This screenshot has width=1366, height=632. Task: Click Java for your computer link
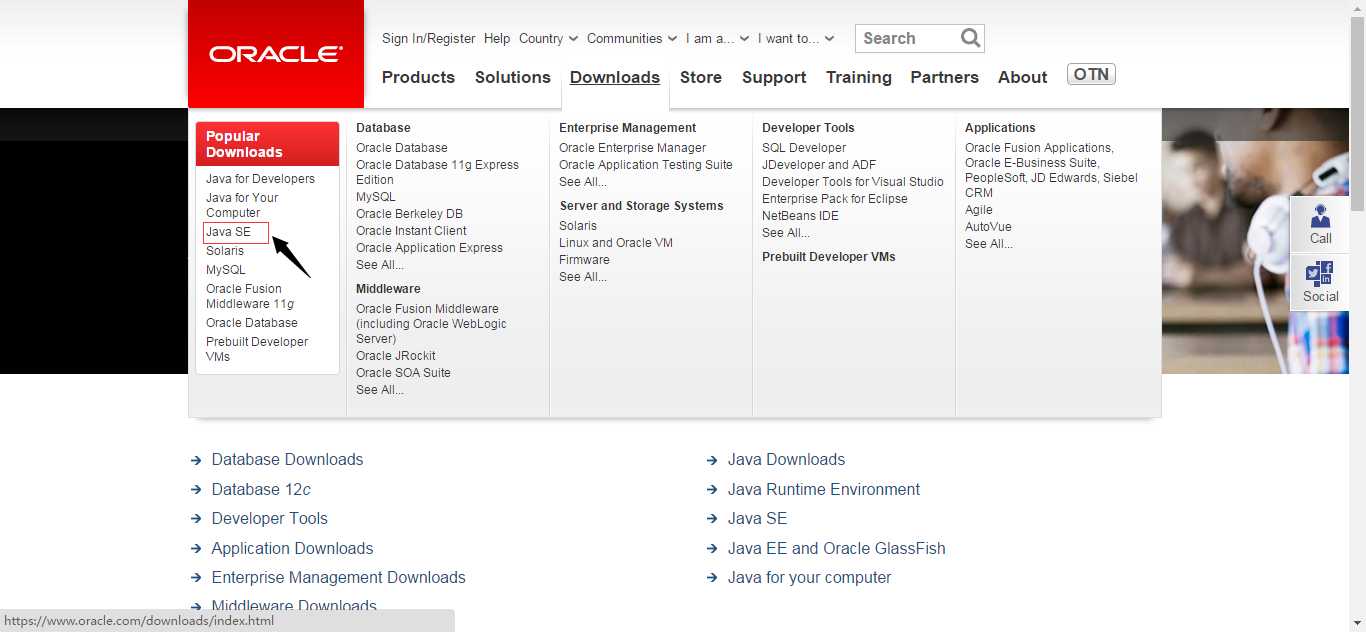click(809, 577)
